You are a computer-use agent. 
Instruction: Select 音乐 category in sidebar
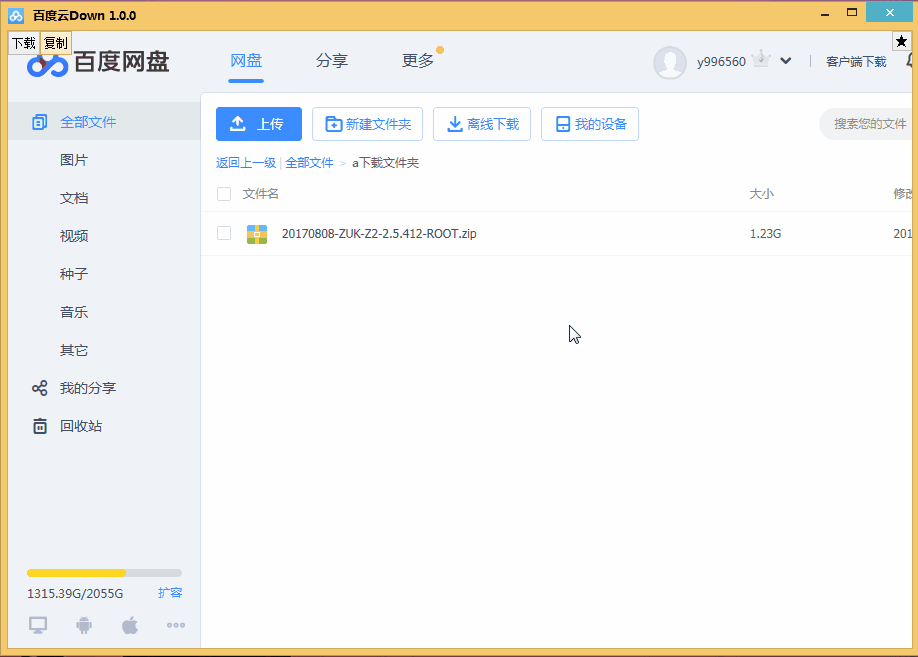[74, 312]
